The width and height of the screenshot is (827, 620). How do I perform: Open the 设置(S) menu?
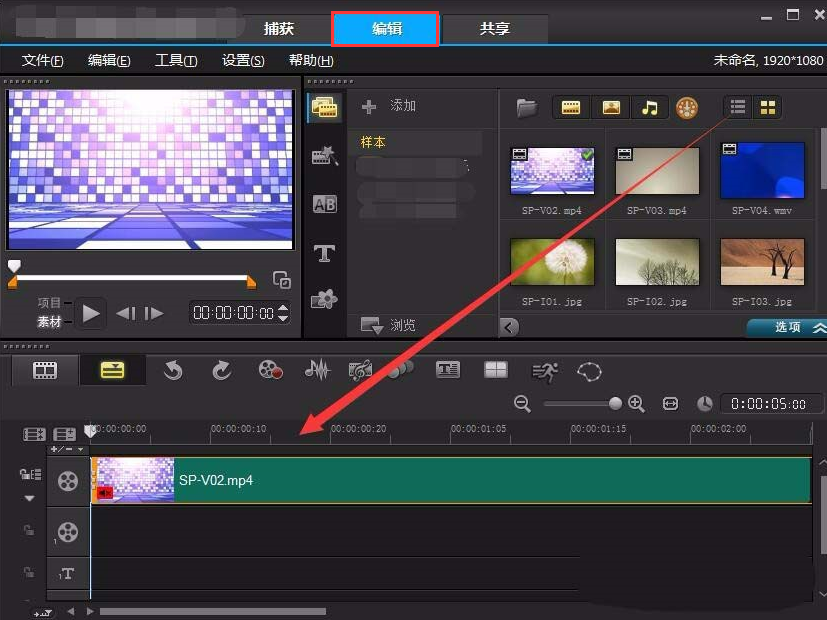243,61
